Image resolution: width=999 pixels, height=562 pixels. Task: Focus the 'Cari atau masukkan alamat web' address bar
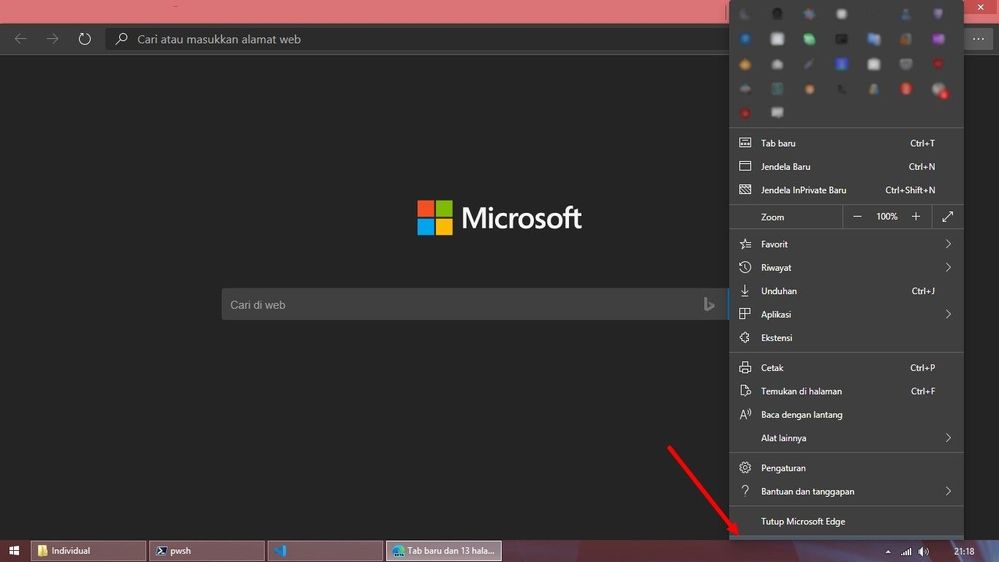[417, 39]
